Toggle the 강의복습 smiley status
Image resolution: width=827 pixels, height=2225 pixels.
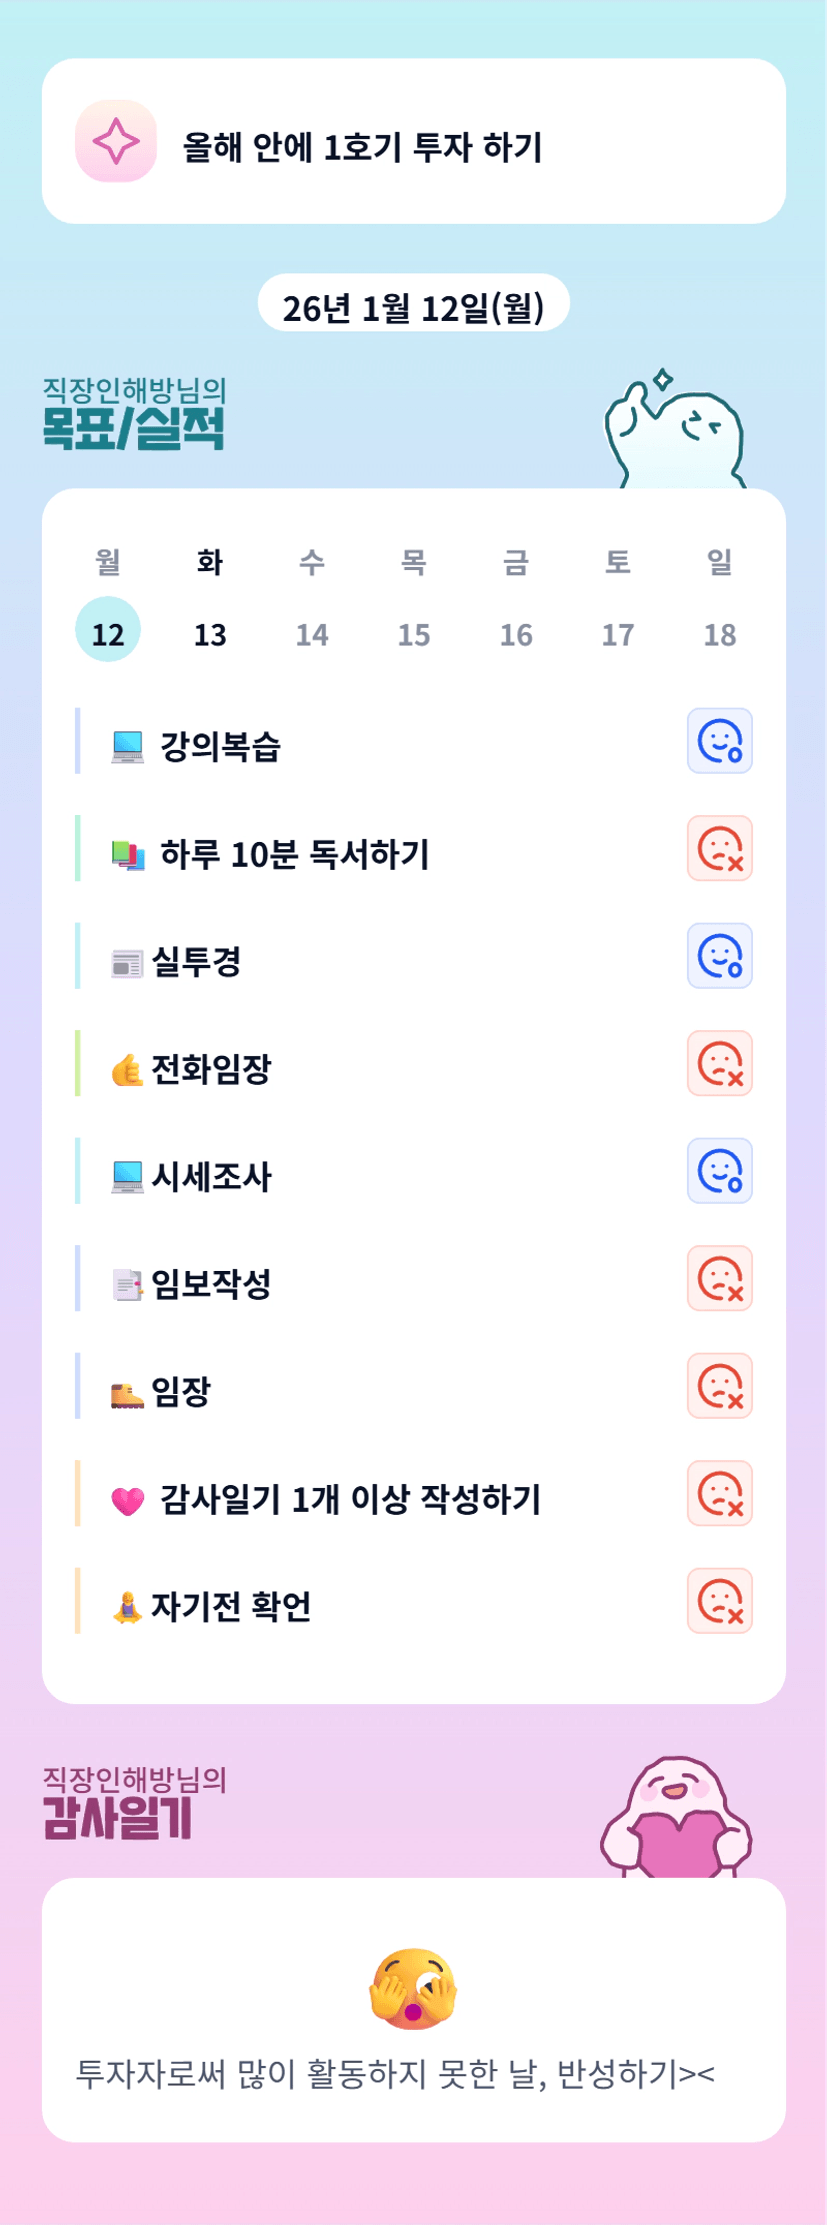719,741
